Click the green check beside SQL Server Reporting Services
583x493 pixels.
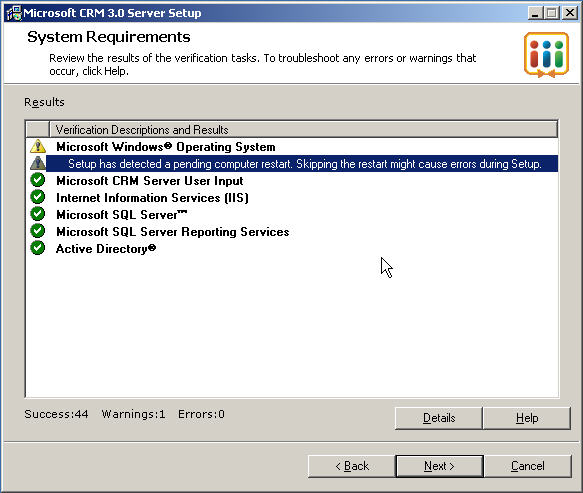pyautogui.click(x=38, y=231)
